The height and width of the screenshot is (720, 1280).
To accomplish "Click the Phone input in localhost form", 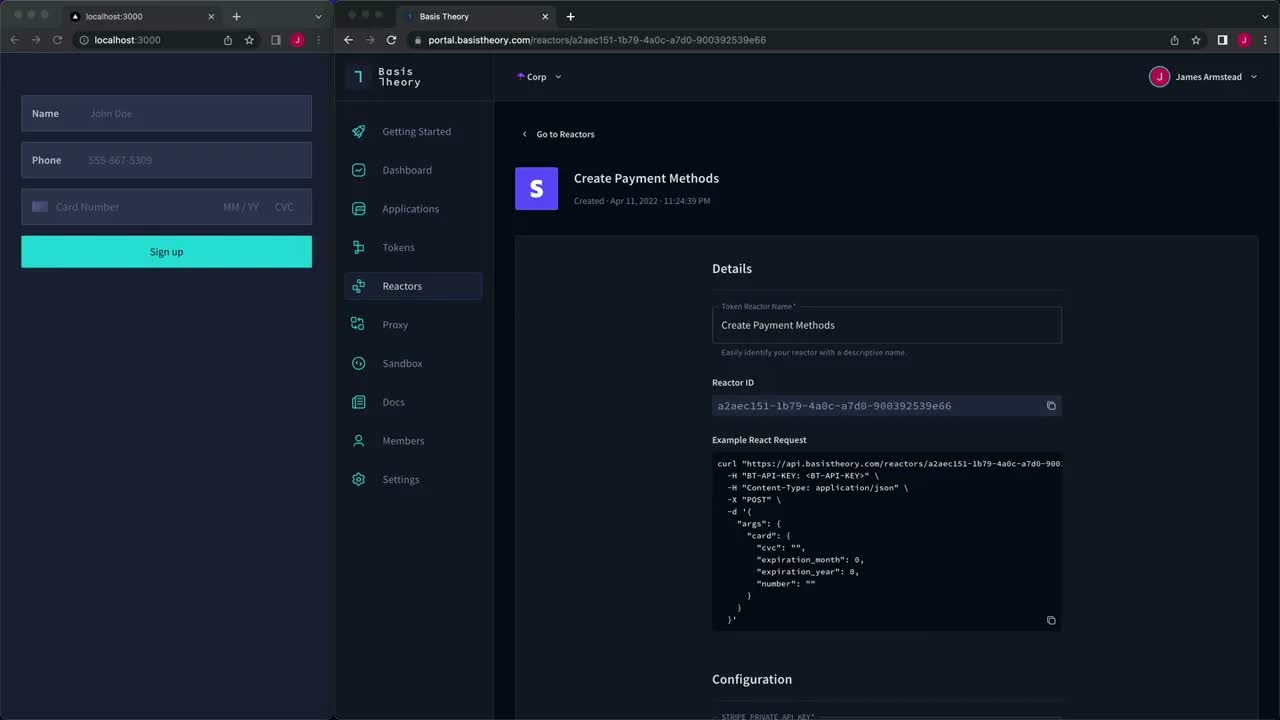I will point(166,160).
